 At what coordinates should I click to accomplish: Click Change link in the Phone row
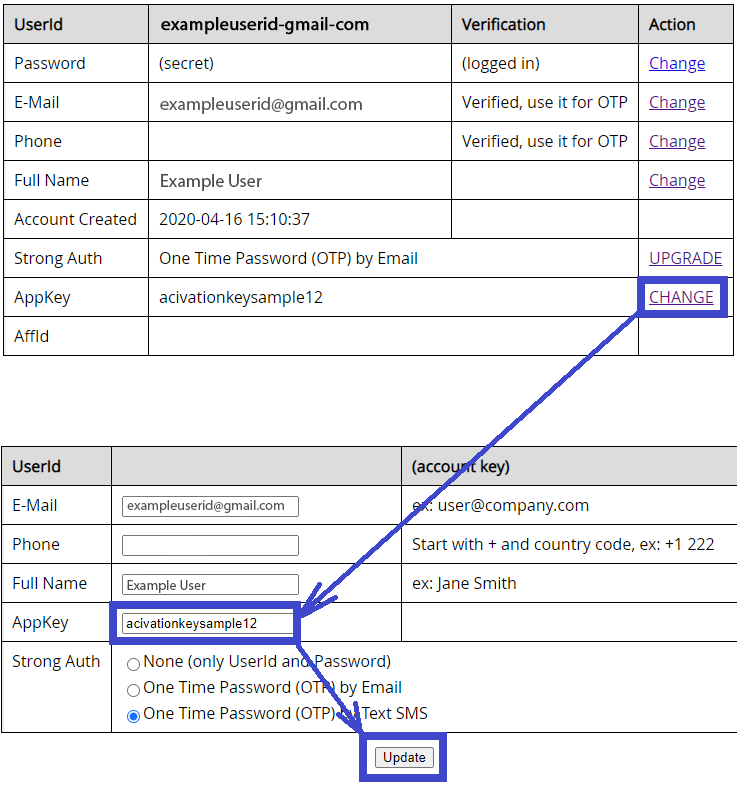676,141
